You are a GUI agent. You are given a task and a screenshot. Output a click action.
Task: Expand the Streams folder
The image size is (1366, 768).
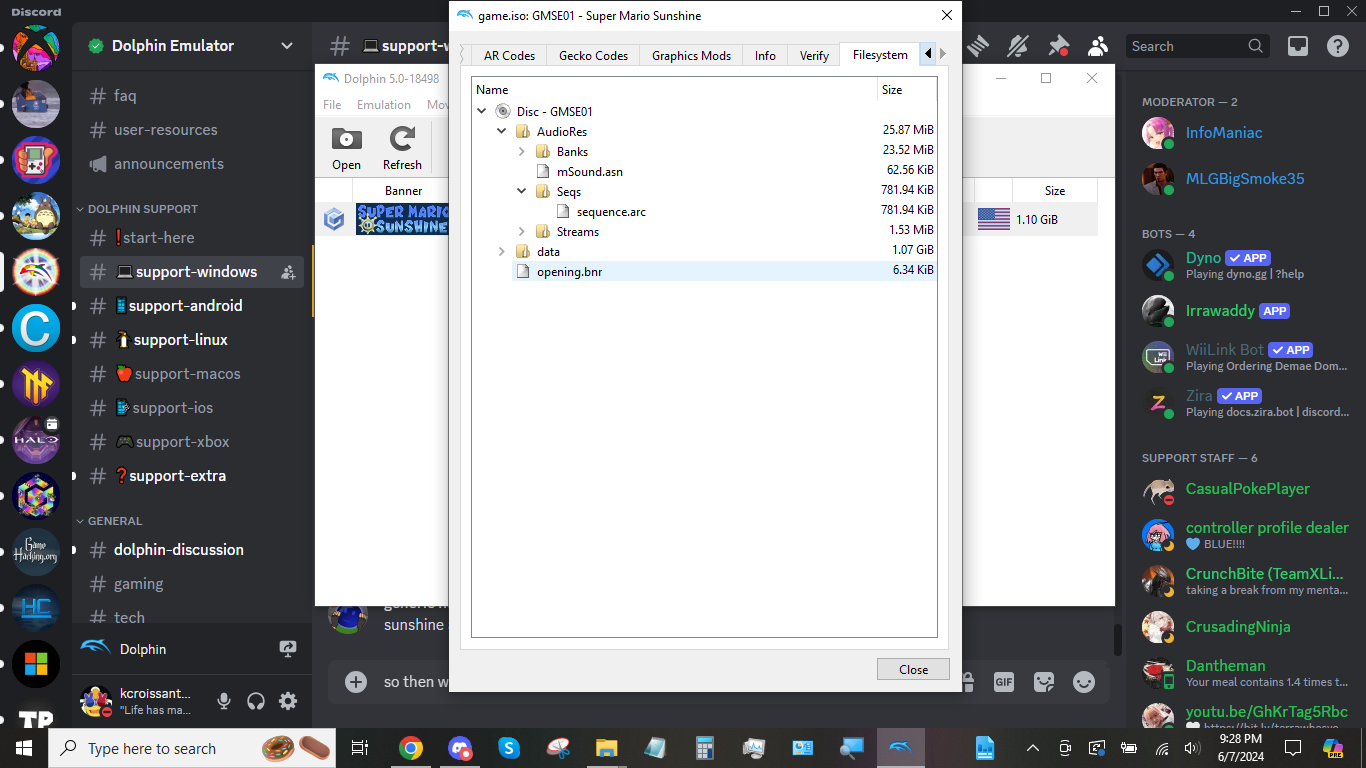(x=522, y=231)
